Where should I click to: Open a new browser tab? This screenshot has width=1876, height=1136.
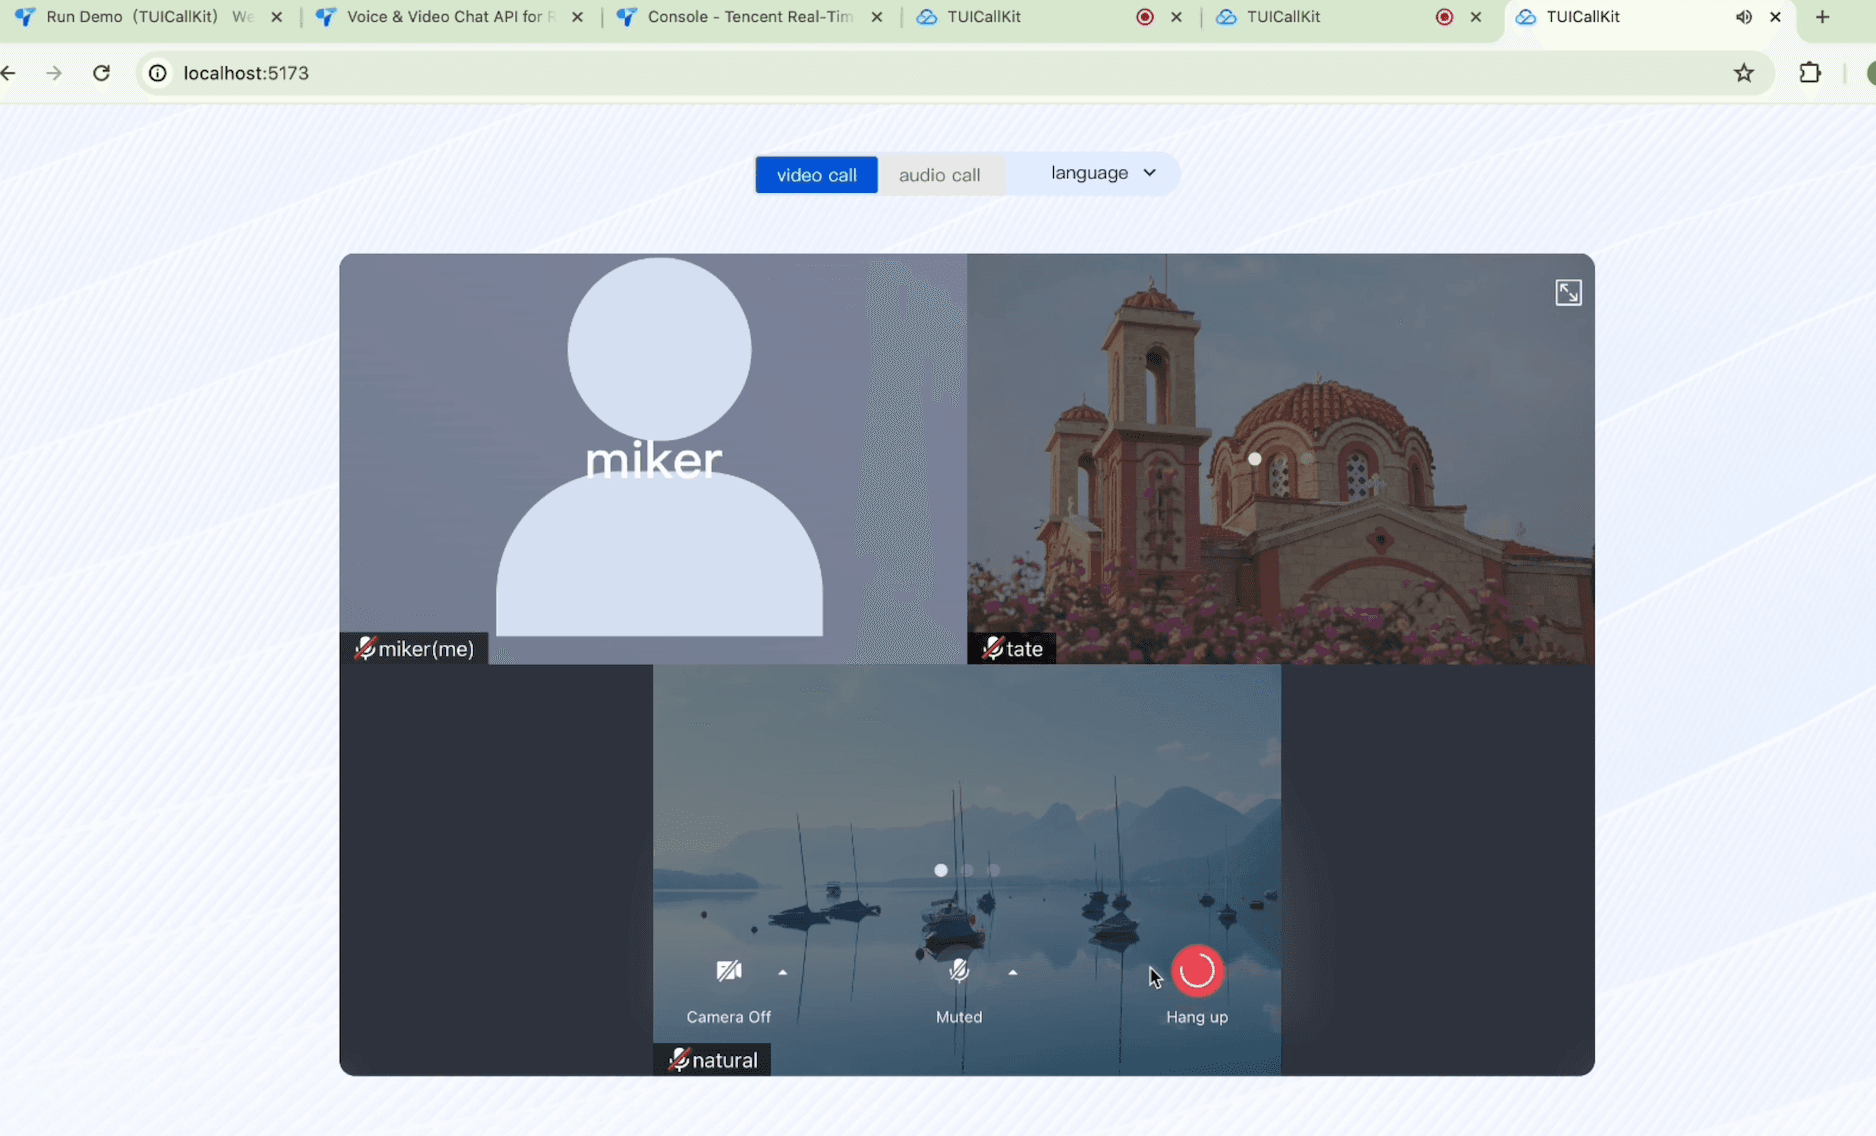click(x=1822, y=17)
